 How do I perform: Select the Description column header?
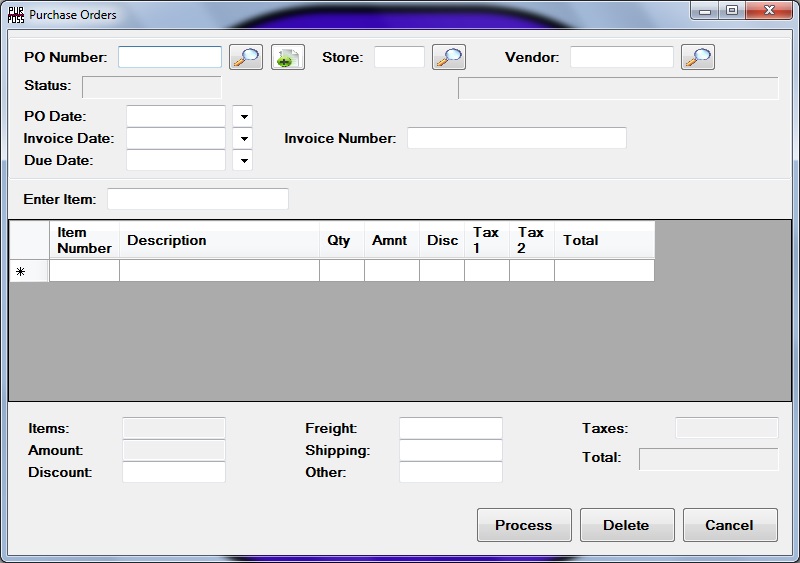[219, 240]
